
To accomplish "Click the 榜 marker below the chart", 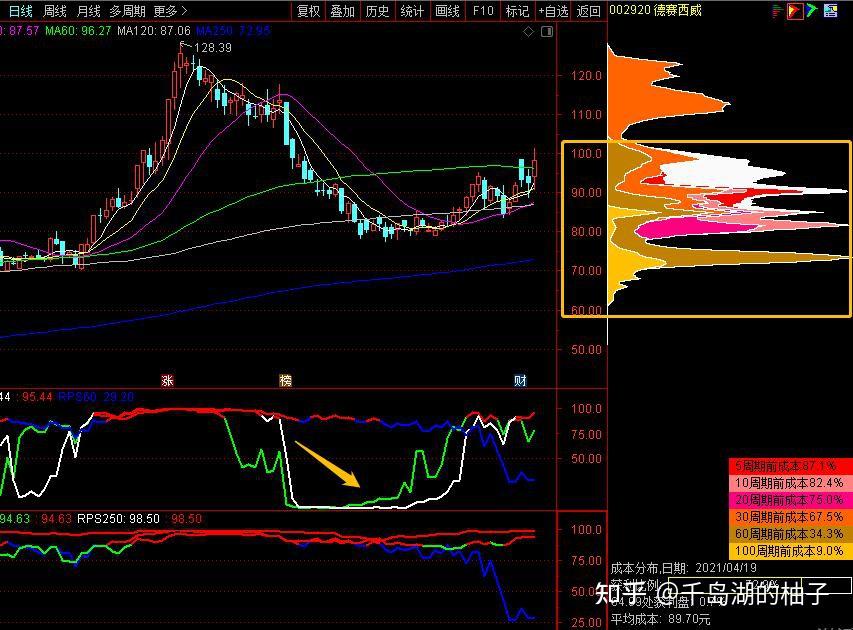I will [285, 380].
